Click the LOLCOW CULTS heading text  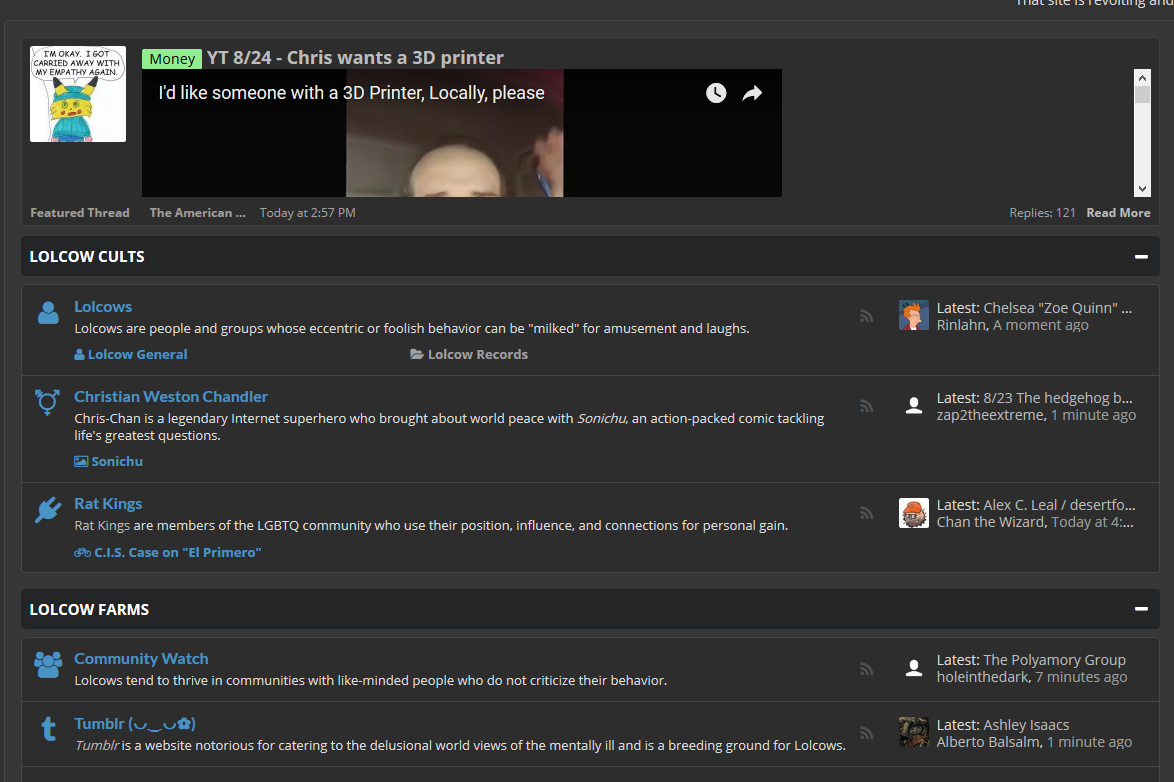pyautogui.click(x=87, y=256)
